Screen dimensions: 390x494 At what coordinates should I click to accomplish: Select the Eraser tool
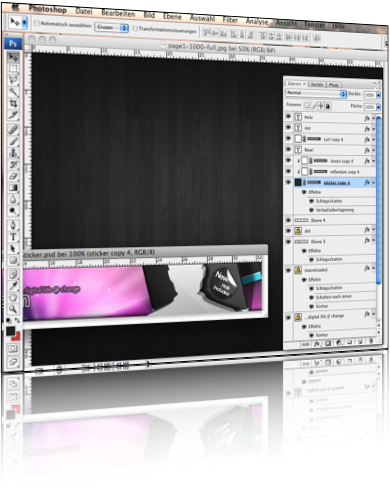[13, 176]
